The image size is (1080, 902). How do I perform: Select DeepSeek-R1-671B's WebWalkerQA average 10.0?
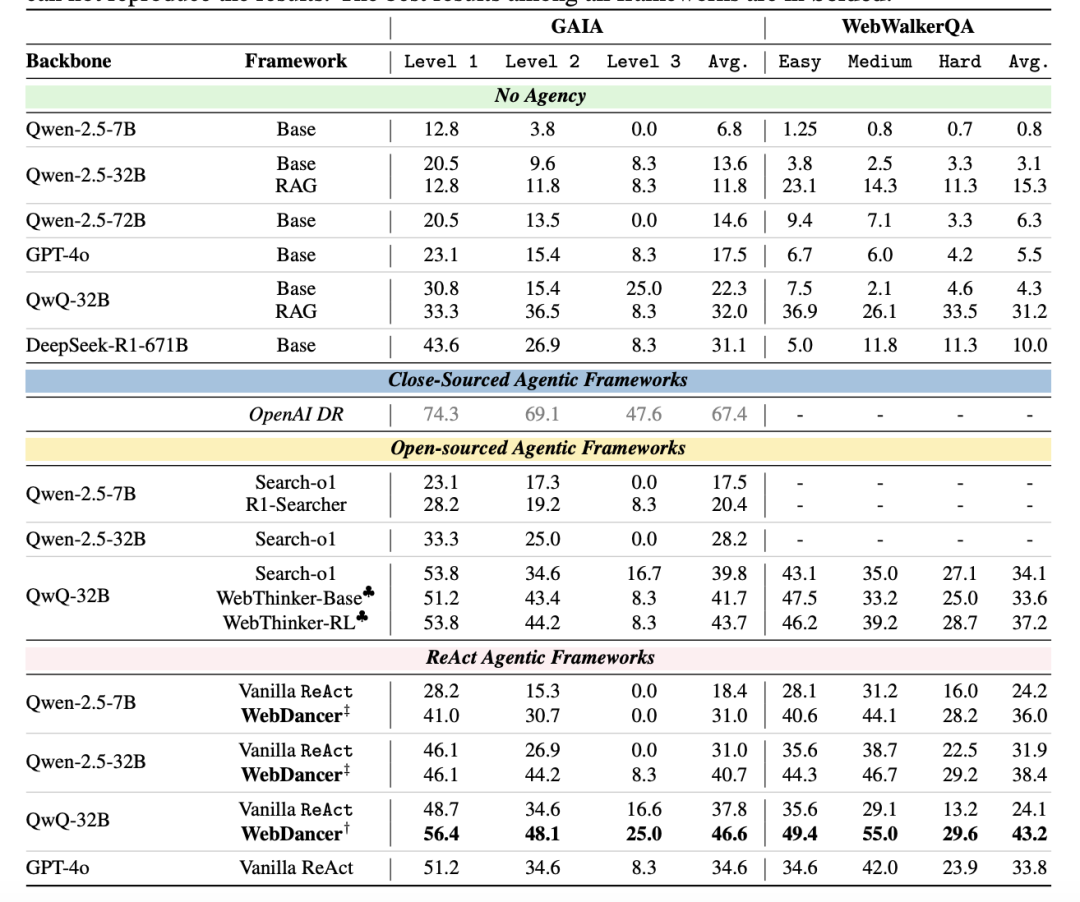tap(1029, 345)
